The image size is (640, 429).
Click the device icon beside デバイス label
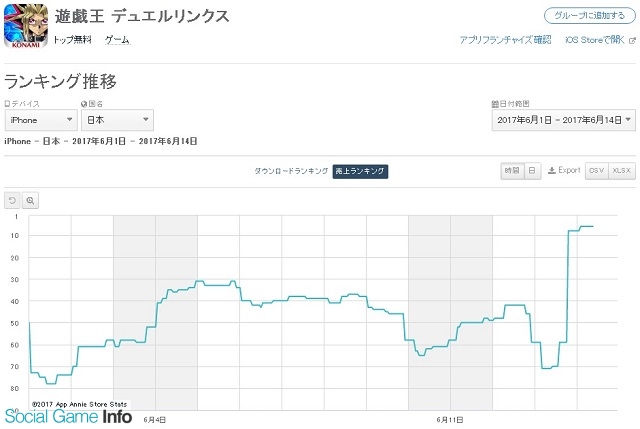tap(7, 104)
